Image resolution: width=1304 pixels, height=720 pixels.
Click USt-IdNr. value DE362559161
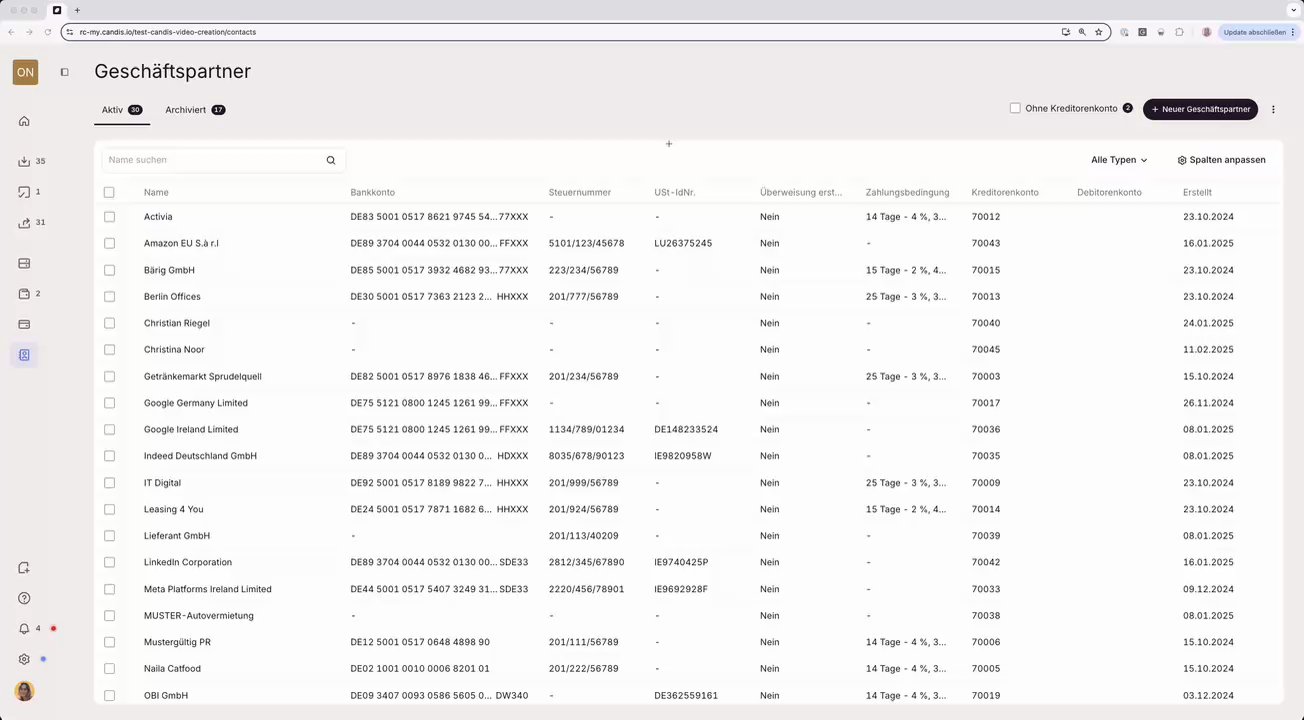pos(686,695)
